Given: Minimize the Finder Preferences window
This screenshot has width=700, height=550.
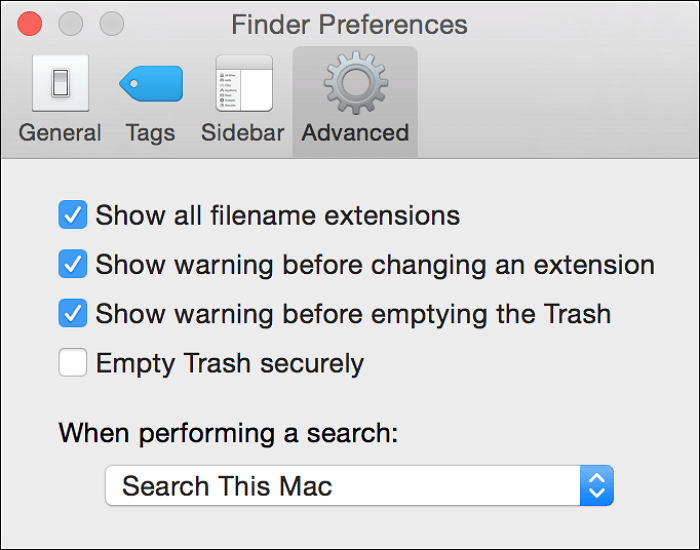Looking at the screenshot, I should (x=71, y=23).
